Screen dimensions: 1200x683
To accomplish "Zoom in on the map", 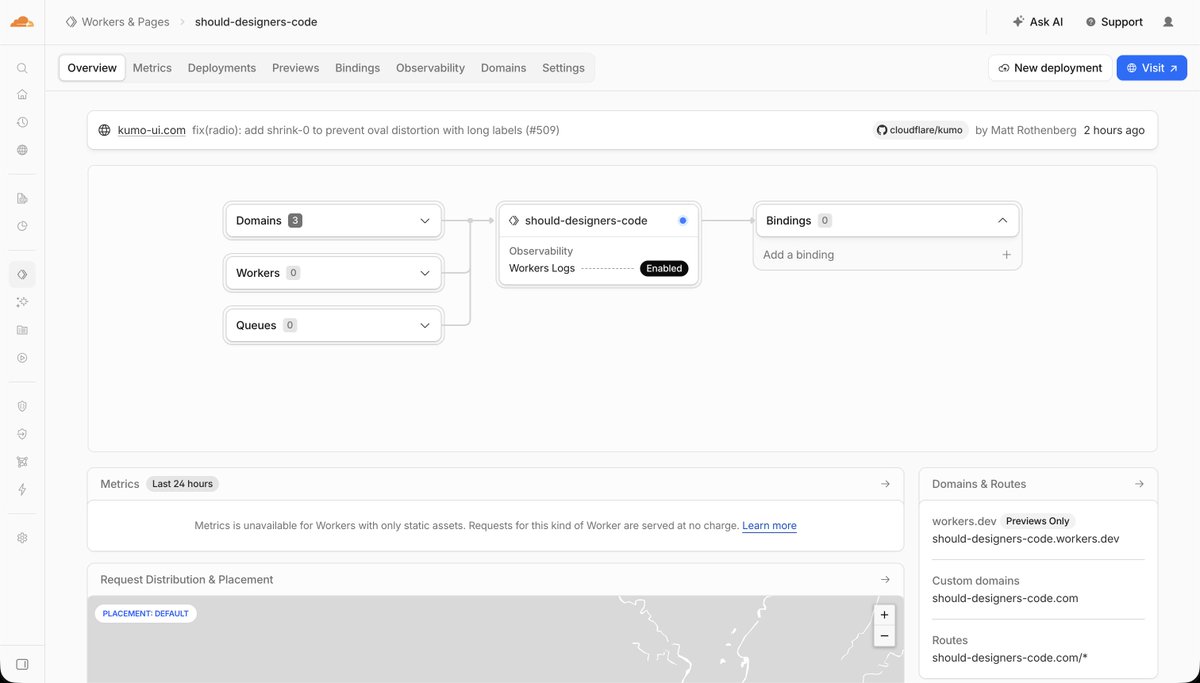I will pyautogui.click(x=884, y=615).
